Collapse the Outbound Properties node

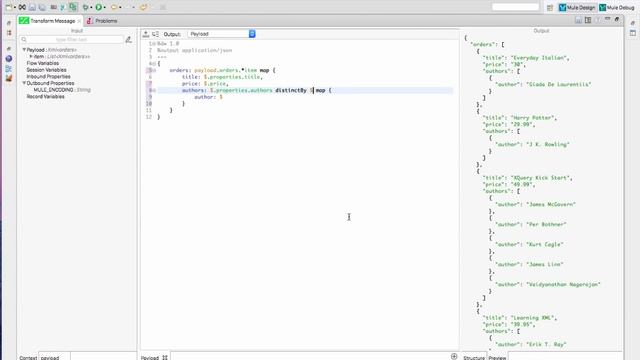(24, 83)
